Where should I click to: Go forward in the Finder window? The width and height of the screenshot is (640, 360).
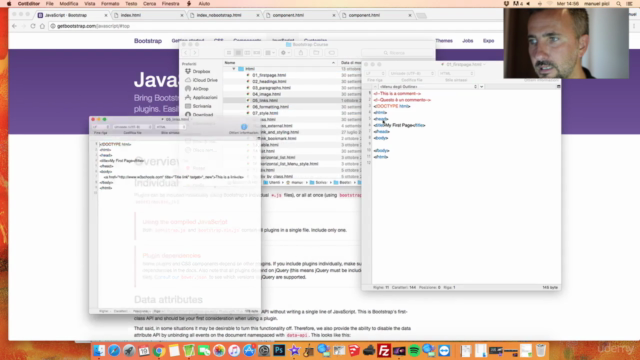tap(195, 53)
